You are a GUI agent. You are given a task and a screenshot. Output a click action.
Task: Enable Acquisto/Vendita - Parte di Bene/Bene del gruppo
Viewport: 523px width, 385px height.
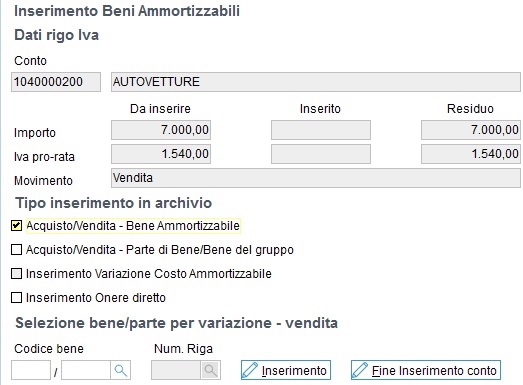[16, 250]
